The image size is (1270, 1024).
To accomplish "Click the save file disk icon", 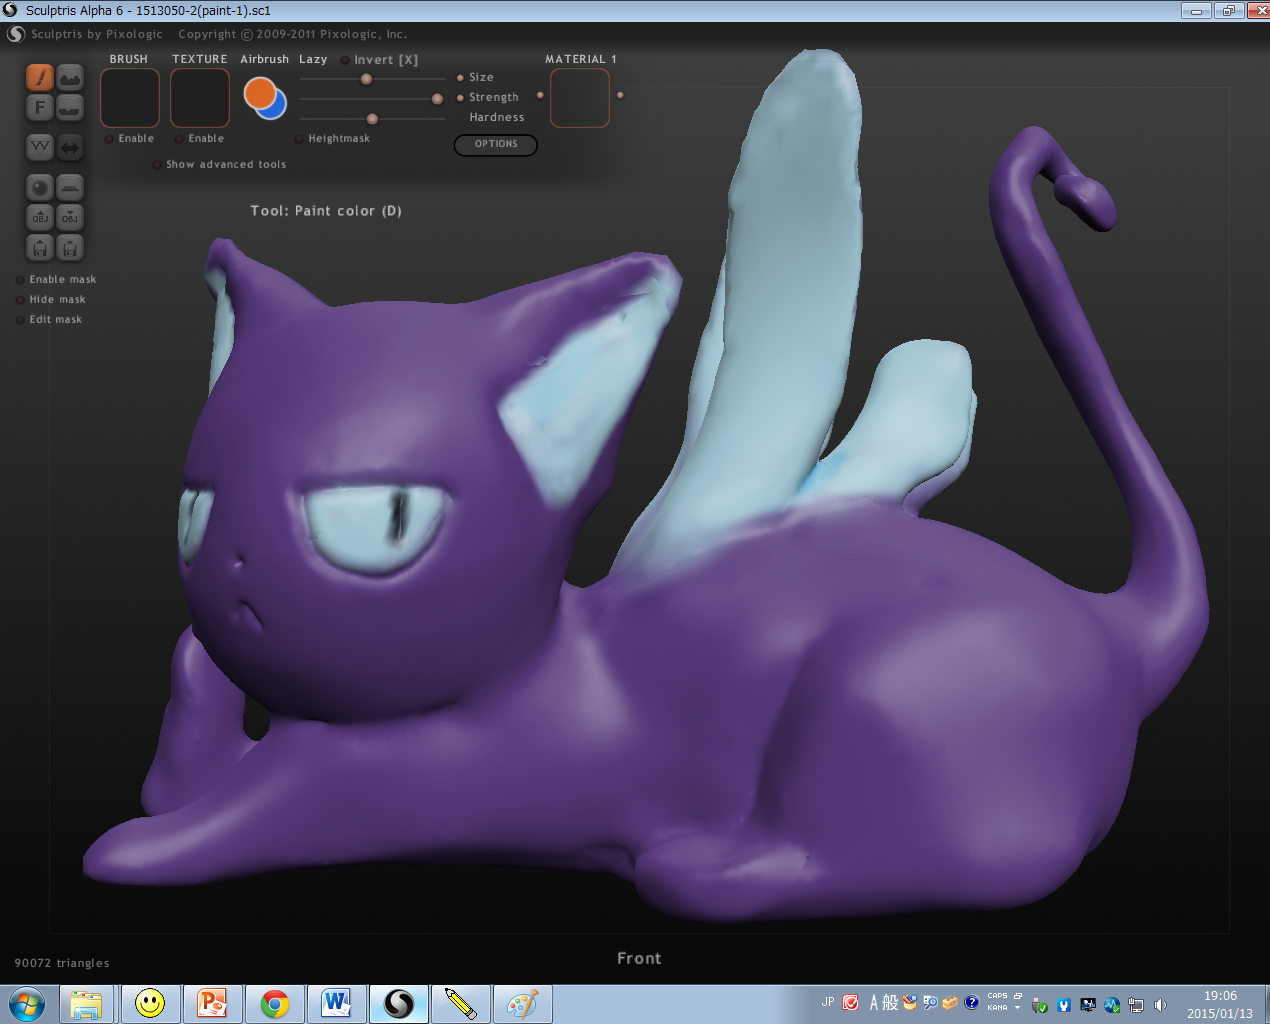I will 70,247.
